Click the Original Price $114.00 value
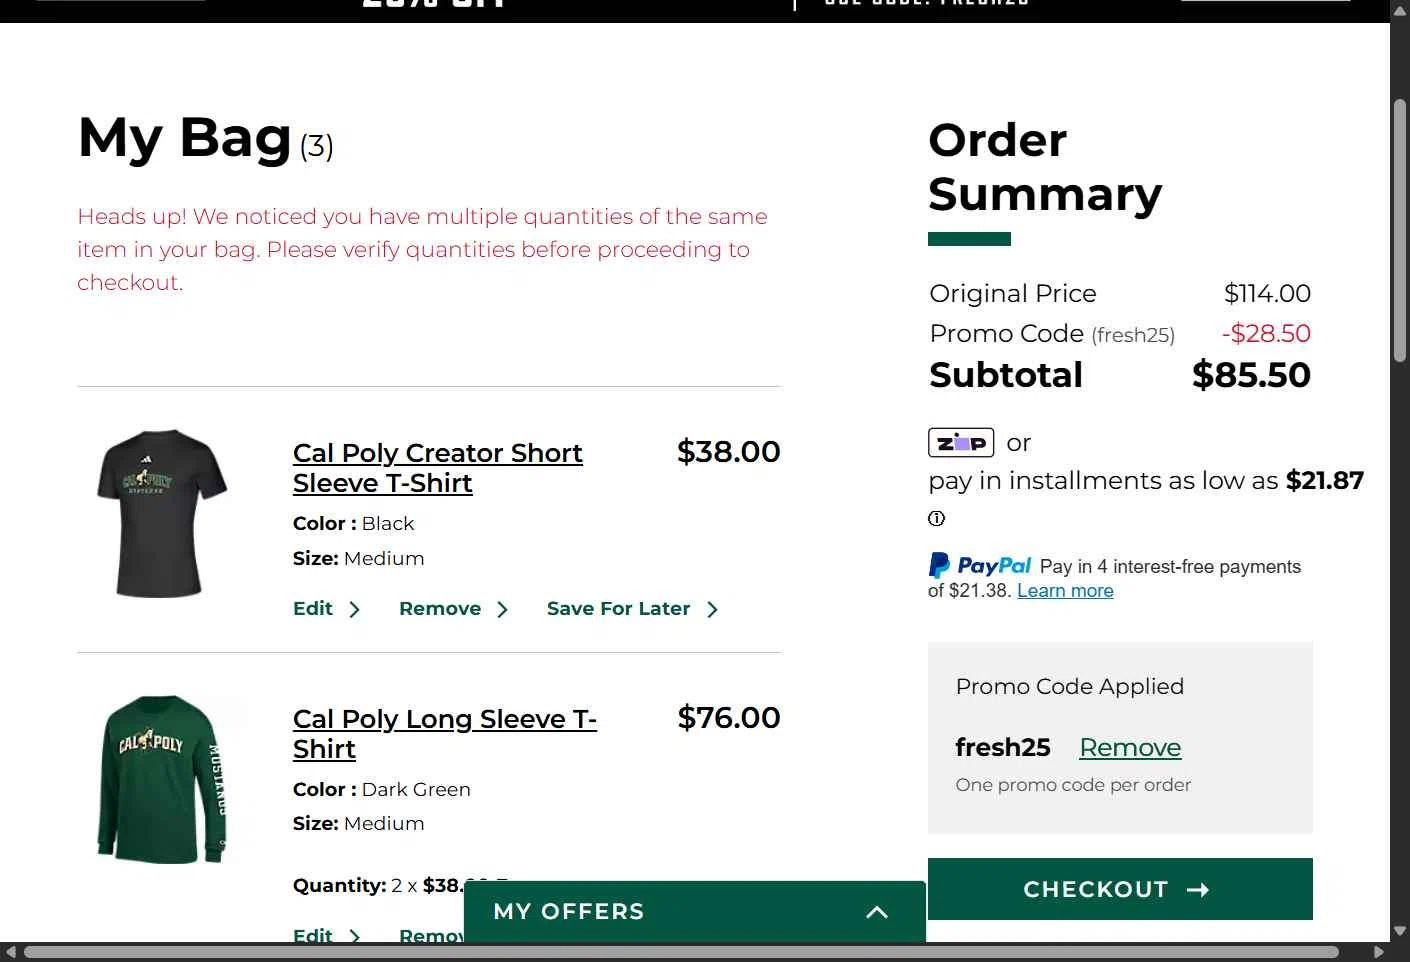Screen dimensions: 1410x962 1267,293
